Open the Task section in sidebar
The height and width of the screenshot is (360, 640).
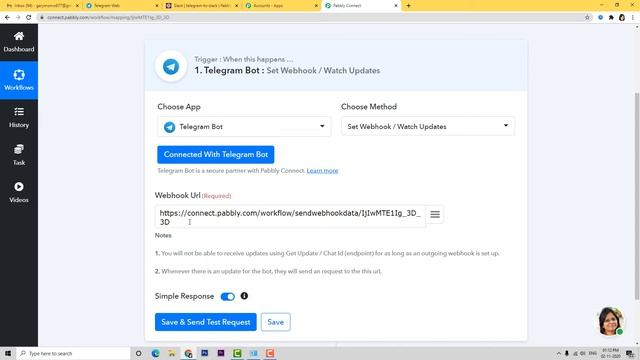19,155
